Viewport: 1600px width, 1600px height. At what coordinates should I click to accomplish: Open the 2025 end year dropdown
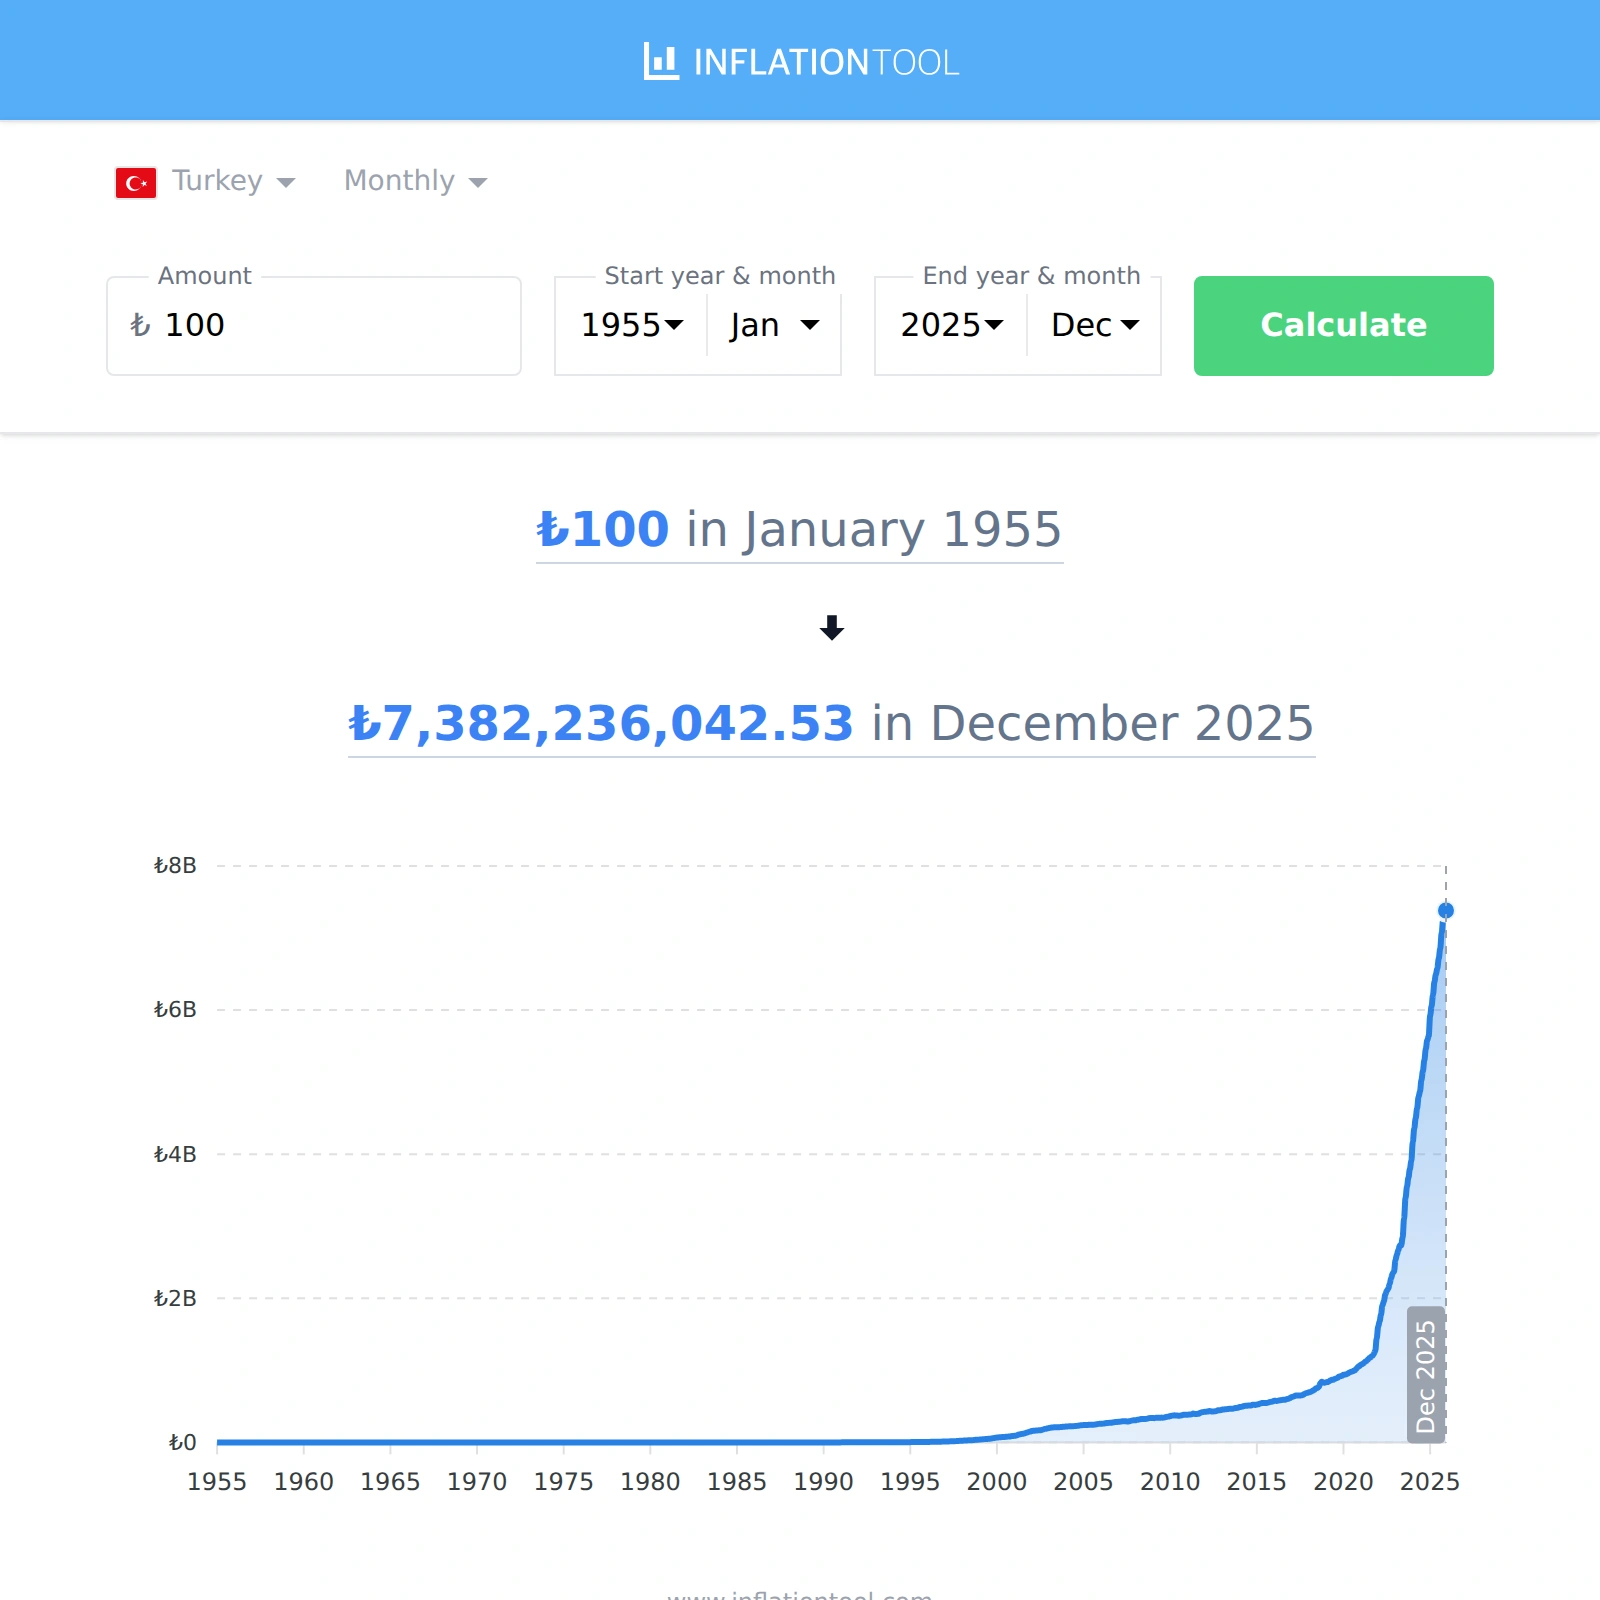(x=951, y=325)
